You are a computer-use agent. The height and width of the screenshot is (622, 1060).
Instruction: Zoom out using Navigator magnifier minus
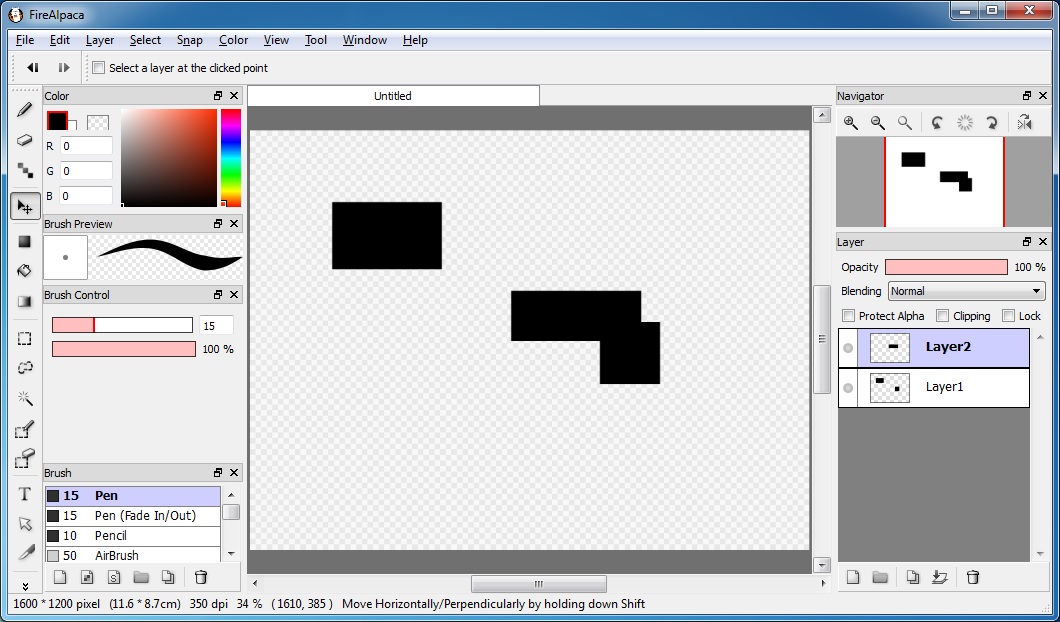877,123
